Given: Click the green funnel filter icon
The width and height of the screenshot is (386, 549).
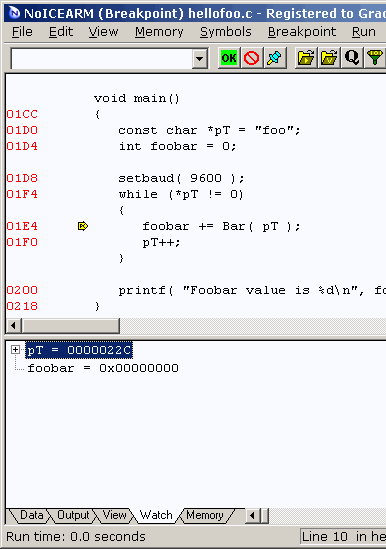Looking at the screenshot, I should click(375, 58).
